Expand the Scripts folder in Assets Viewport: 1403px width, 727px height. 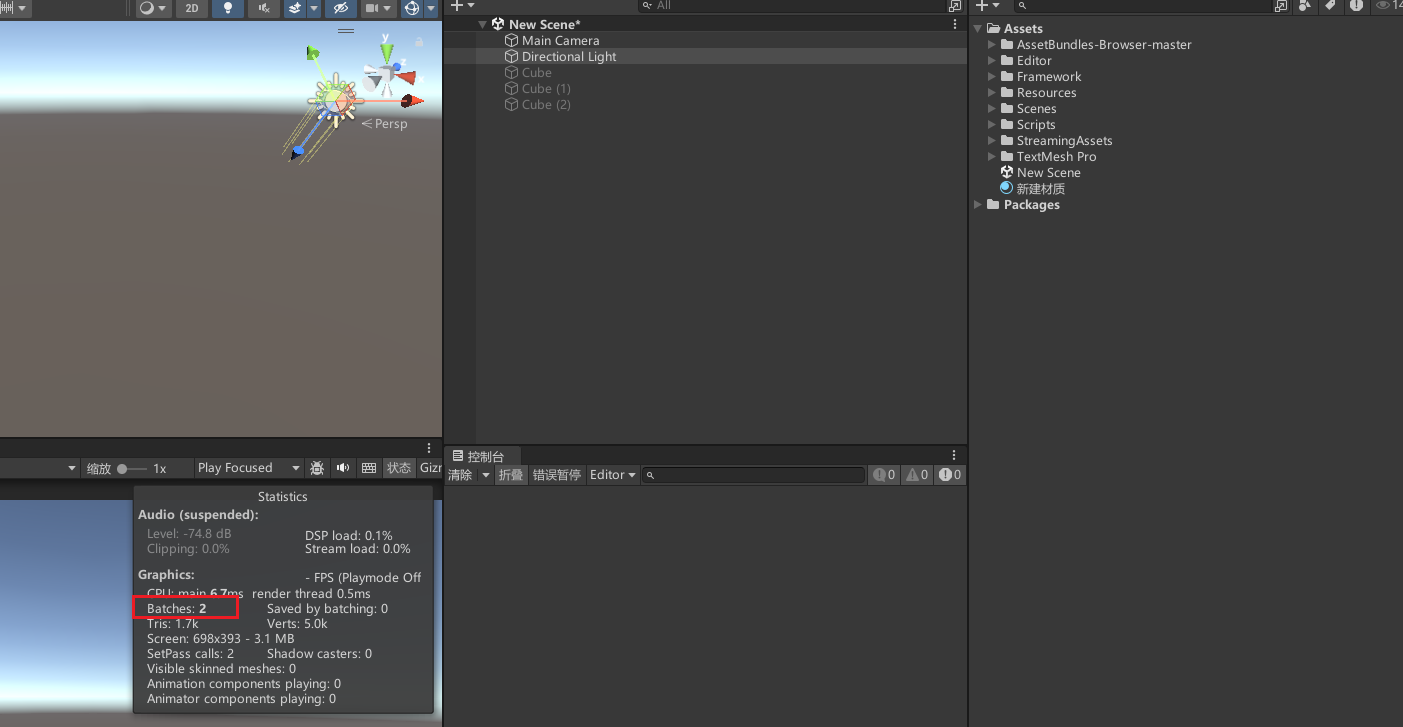click(992, 125)
